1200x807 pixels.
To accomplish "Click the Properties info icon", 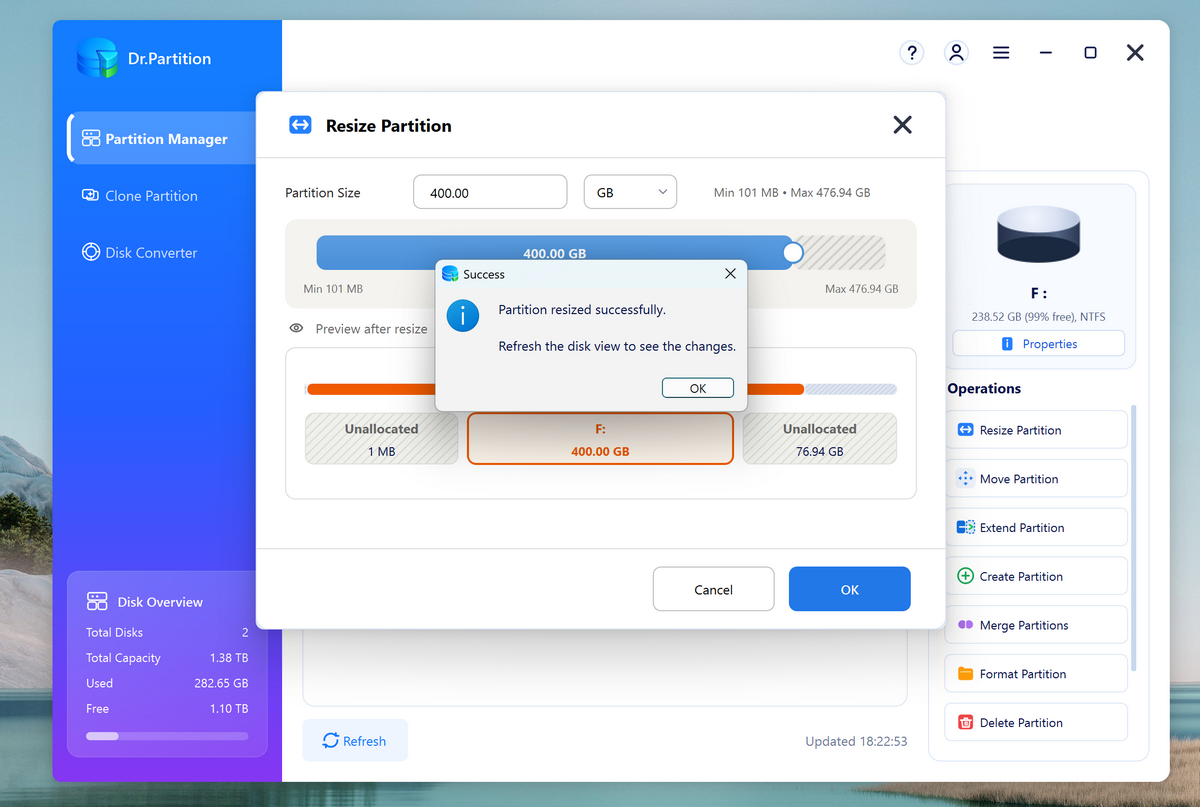I will (x=1007, y=343).
